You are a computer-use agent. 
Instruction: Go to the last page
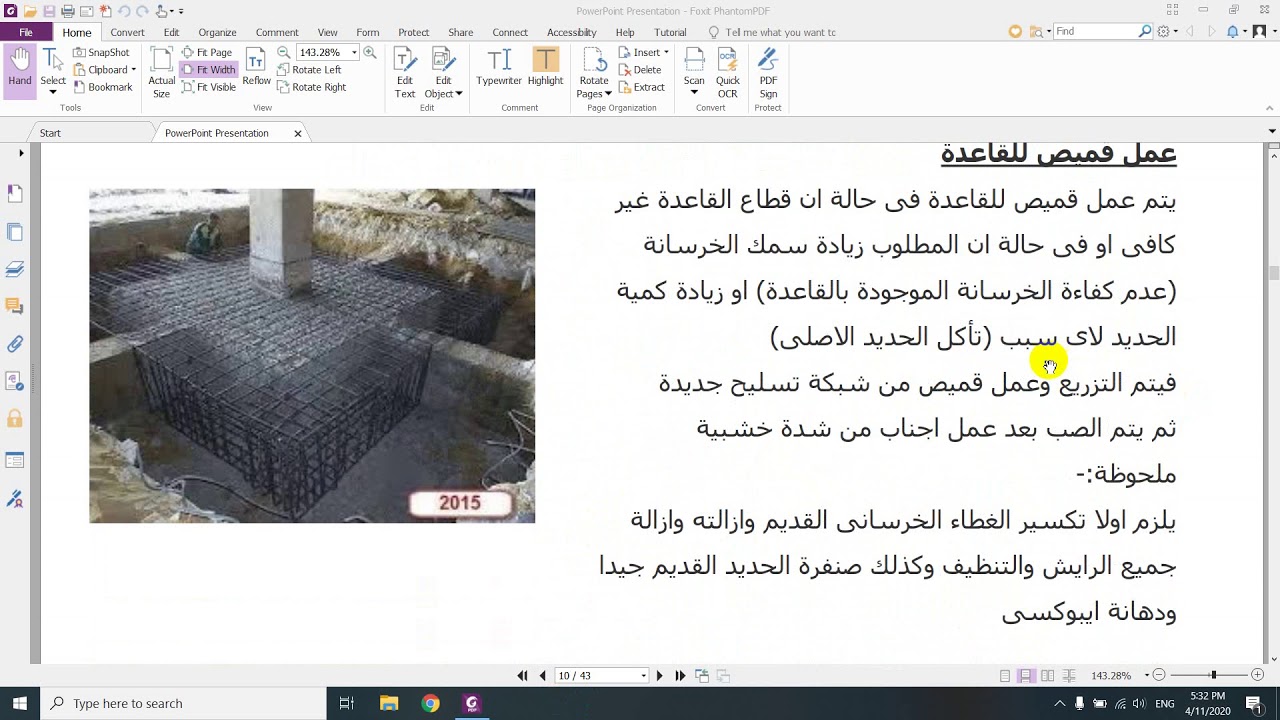(680, 676)
